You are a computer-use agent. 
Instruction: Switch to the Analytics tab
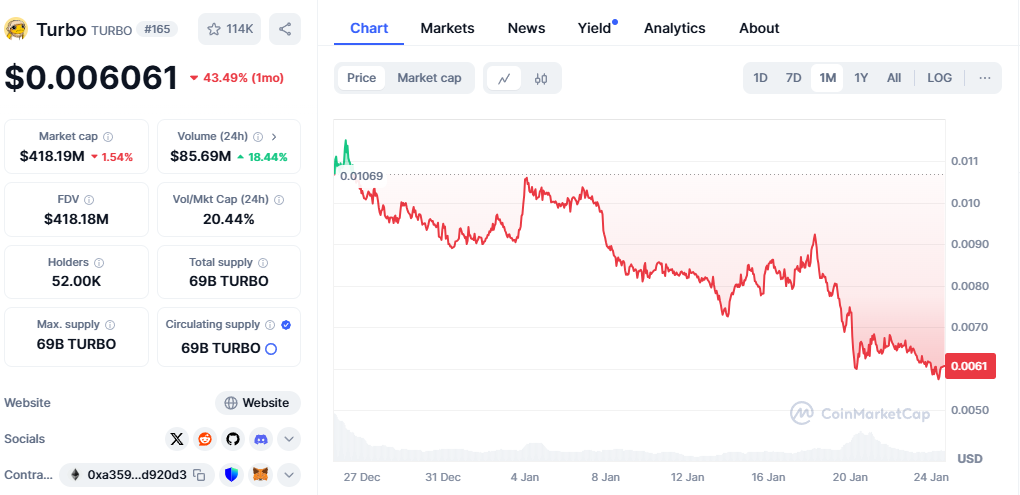coord(675,29)
